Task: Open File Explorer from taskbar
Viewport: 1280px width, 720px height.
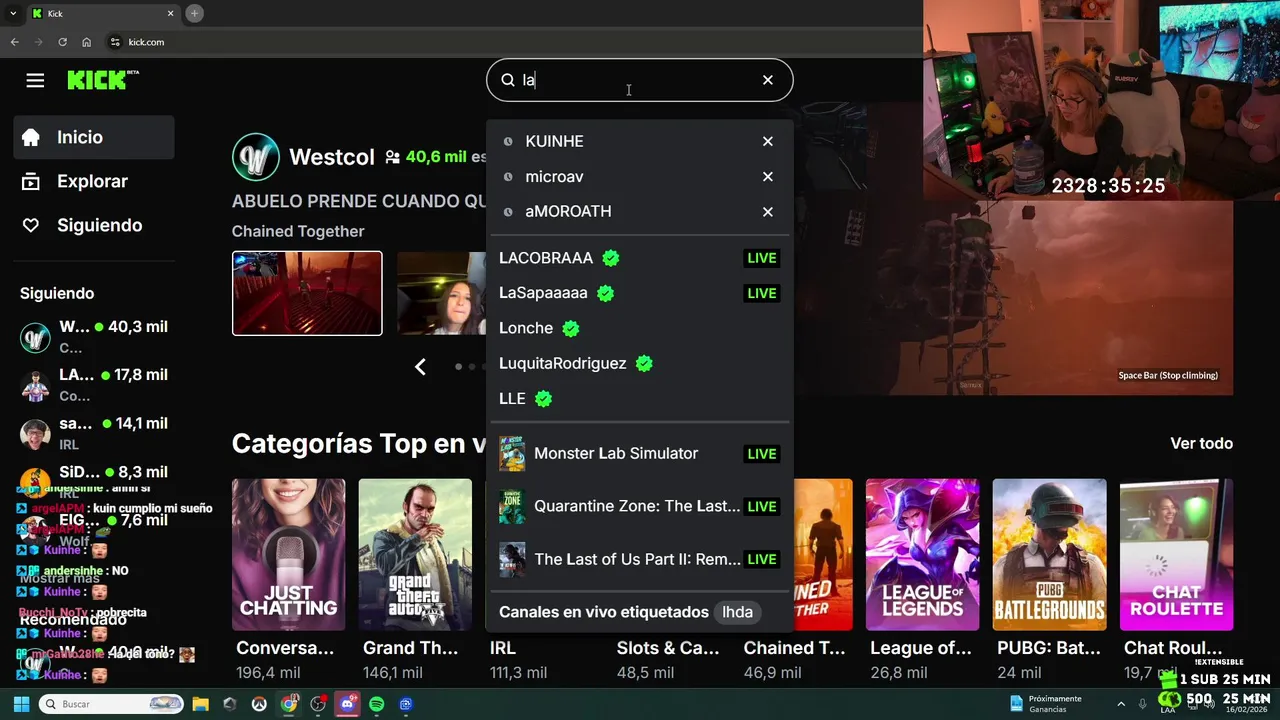Action: pyautogui.click(x=200, y=704)
